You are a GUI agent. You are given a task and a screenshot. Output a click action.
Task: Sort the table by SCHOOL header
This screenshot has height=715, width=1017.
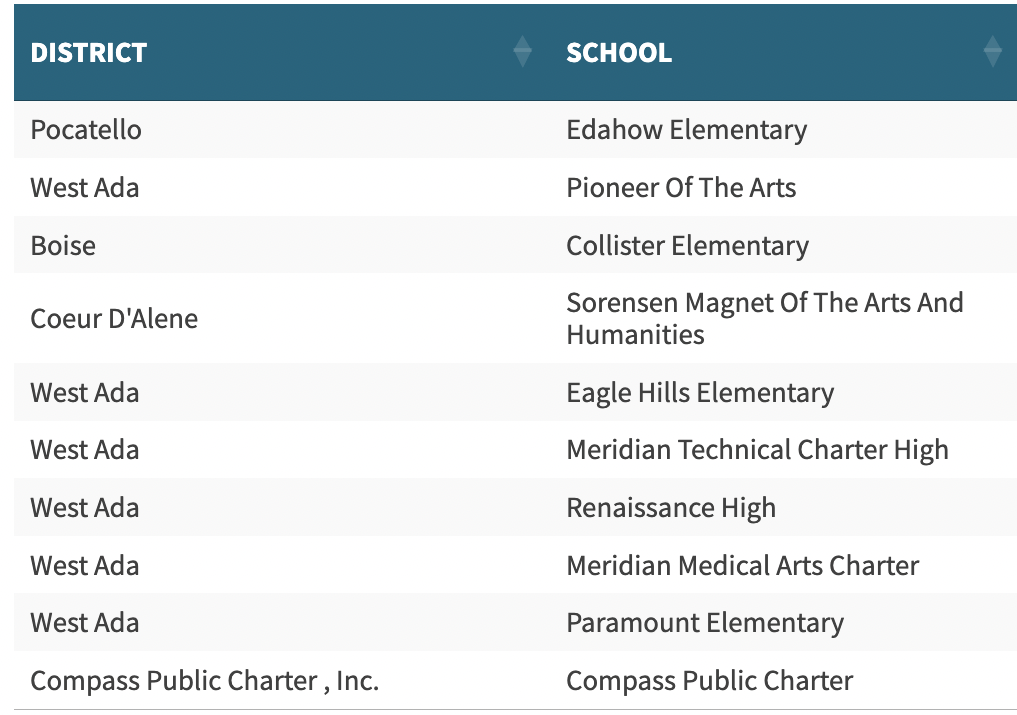[x=619, y=53]
